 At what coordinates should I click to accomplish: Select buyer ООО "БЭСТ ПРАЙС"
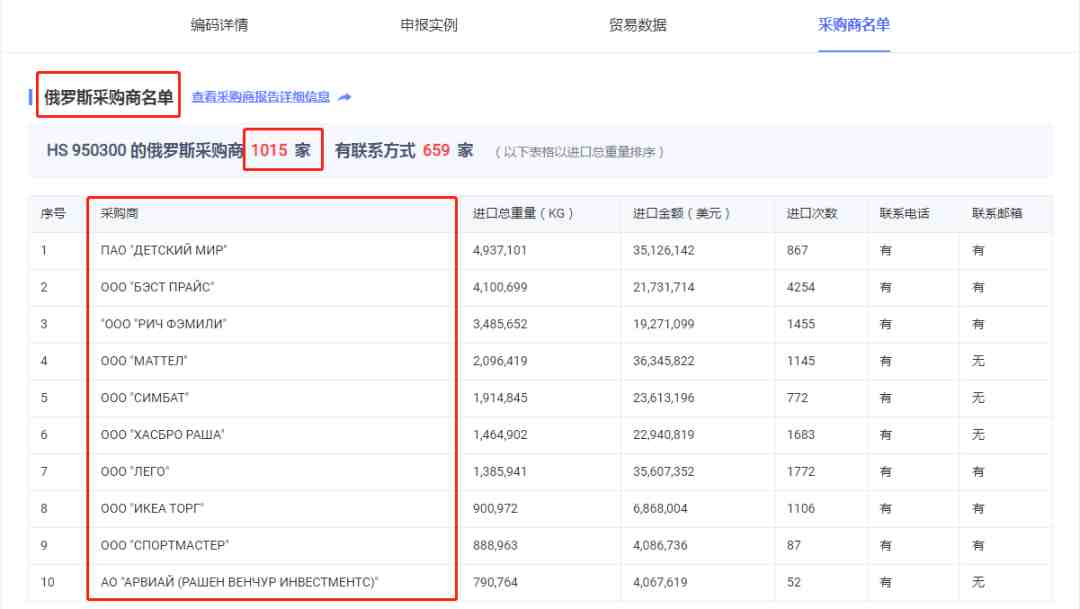tap(157, 287)
